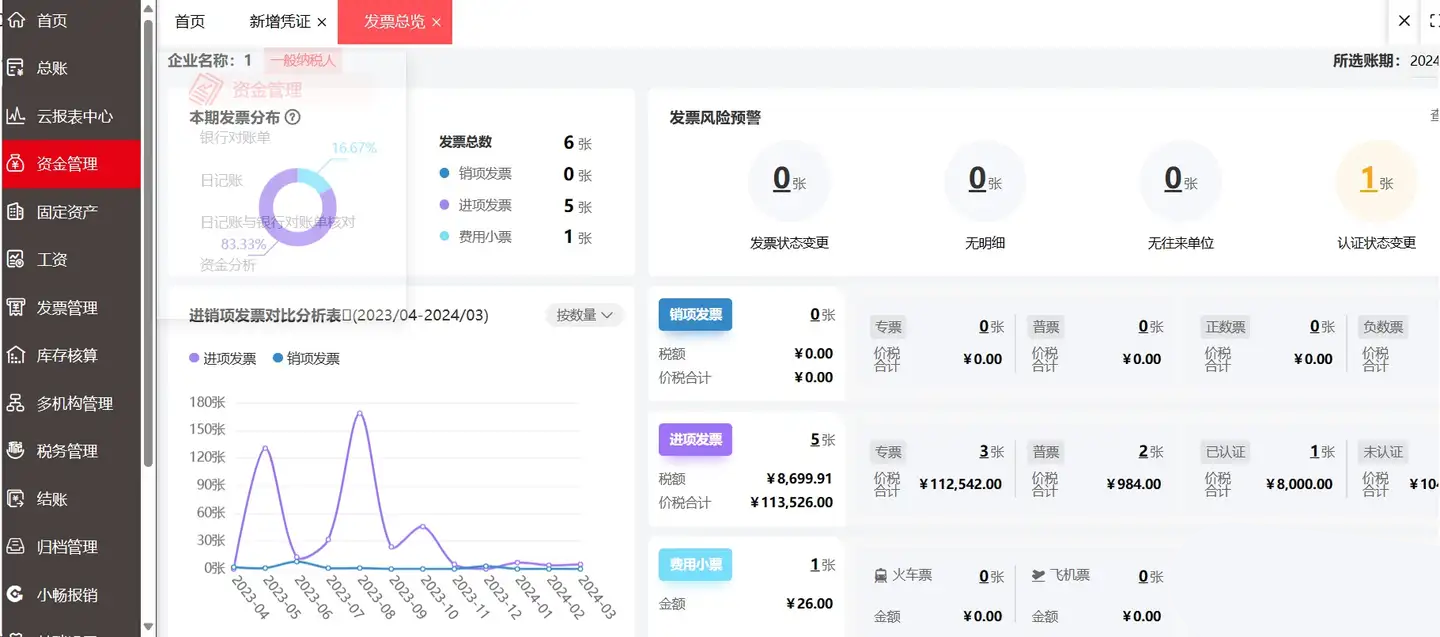Open 库存核算 warehouse icon

(15, 356)
